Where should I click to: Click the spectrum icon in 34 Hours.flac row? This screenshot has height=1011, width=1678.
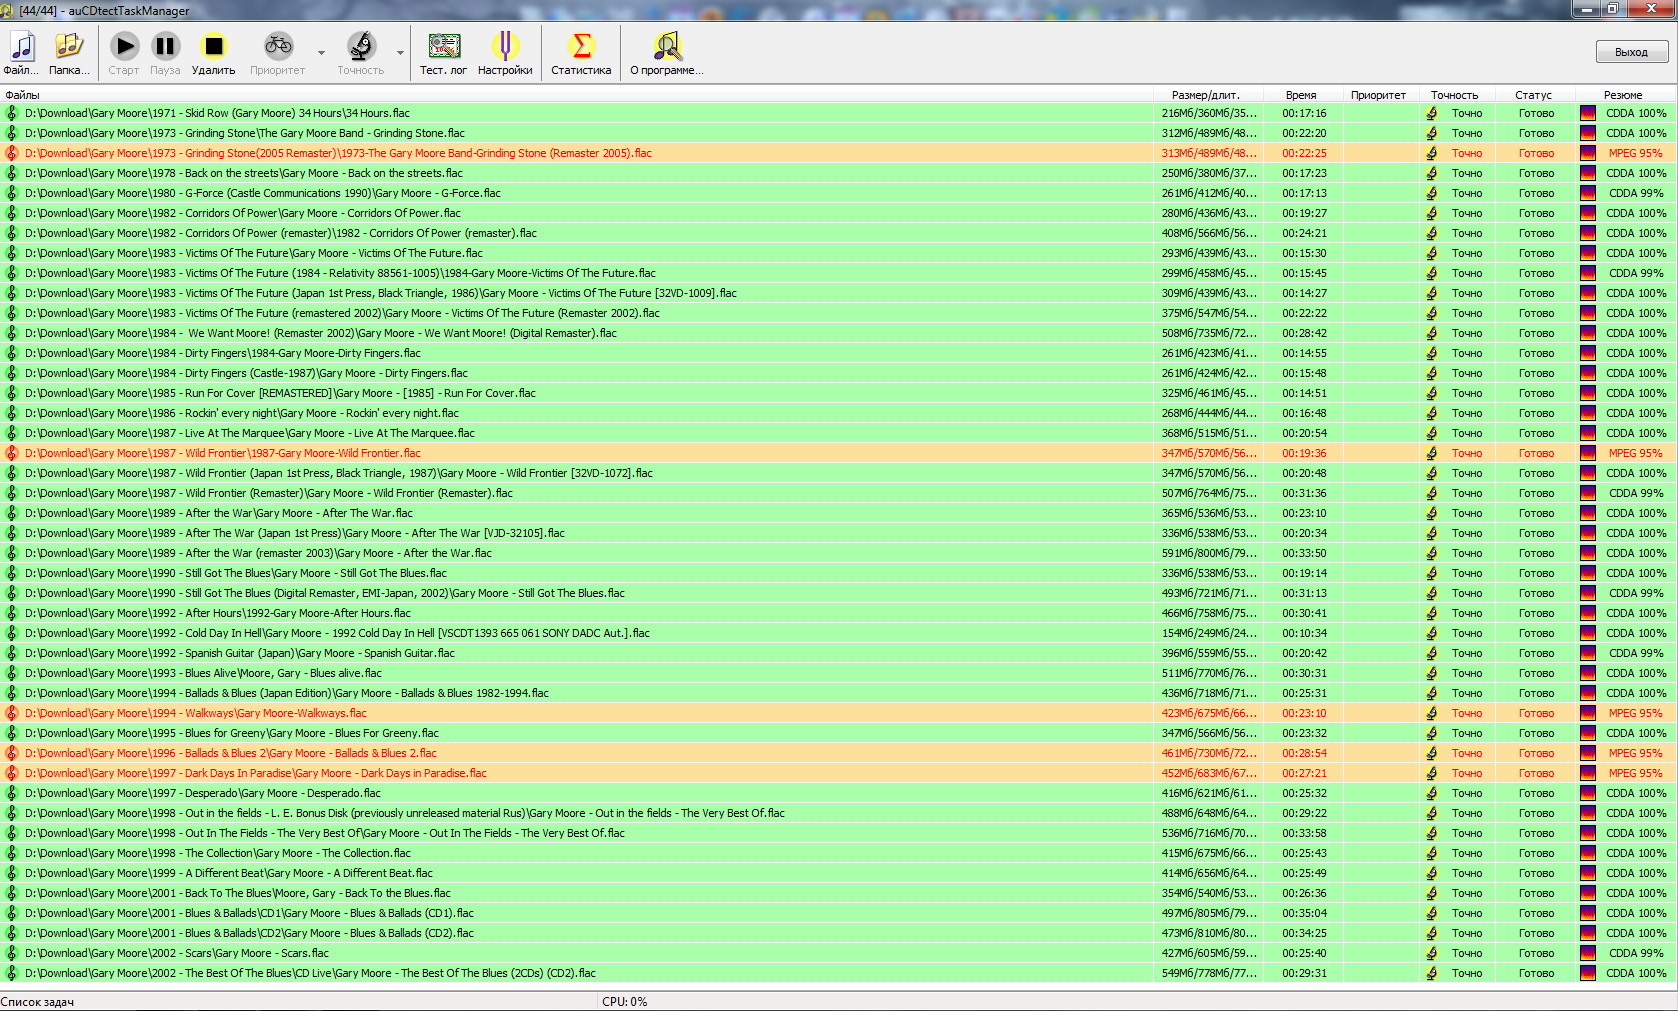coord(1588,113)
